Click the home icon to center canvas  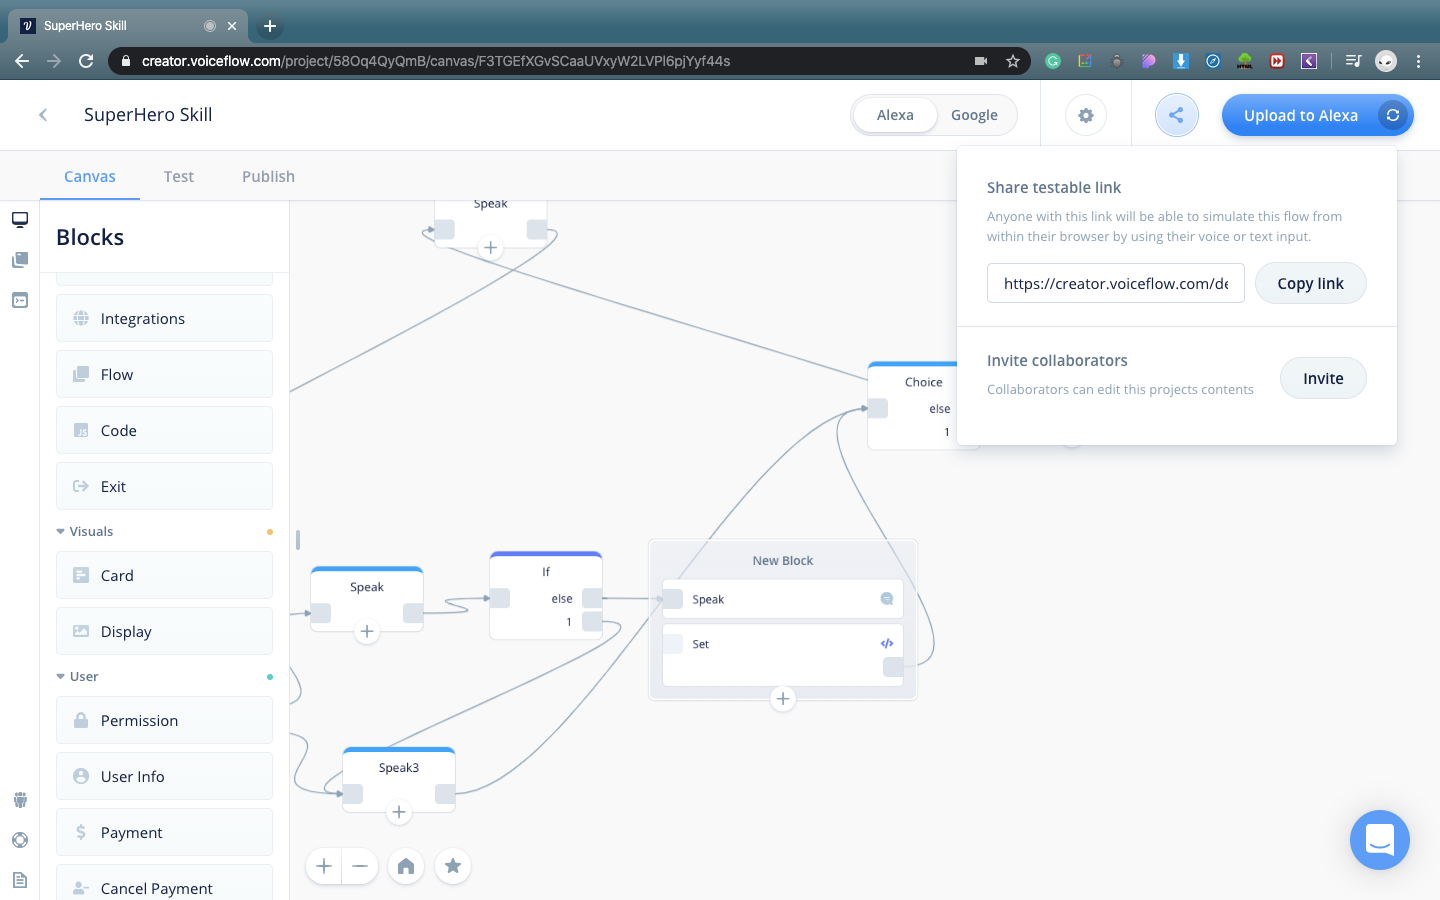406,866
